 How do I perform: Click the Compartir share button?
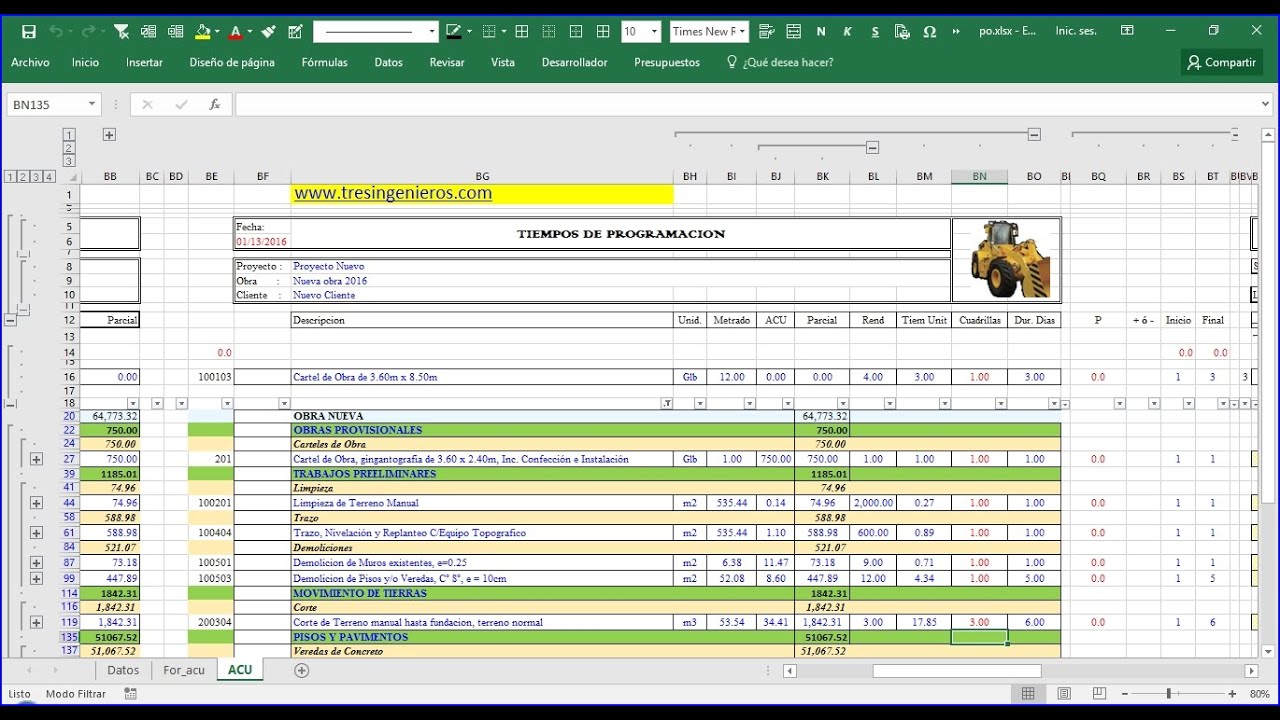(1222, 62)
